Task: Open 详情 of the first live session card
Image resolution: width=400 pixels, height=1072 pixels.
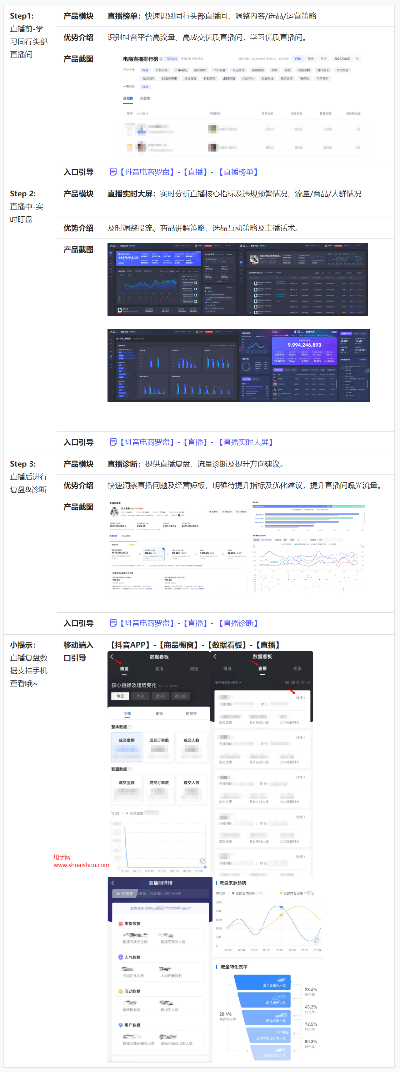Action: click(x=300, y=699)
